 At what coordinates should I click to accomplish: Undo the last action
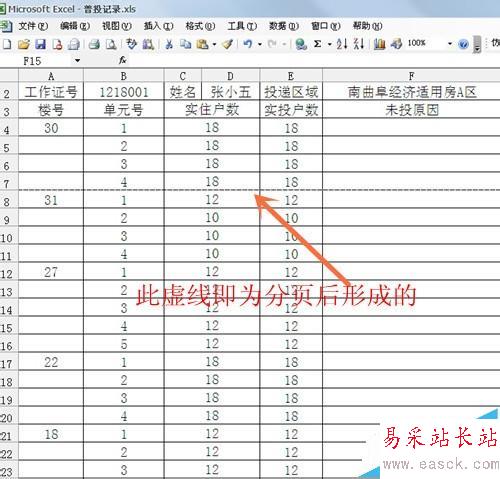pyautogui.click(x=248, y=44)
